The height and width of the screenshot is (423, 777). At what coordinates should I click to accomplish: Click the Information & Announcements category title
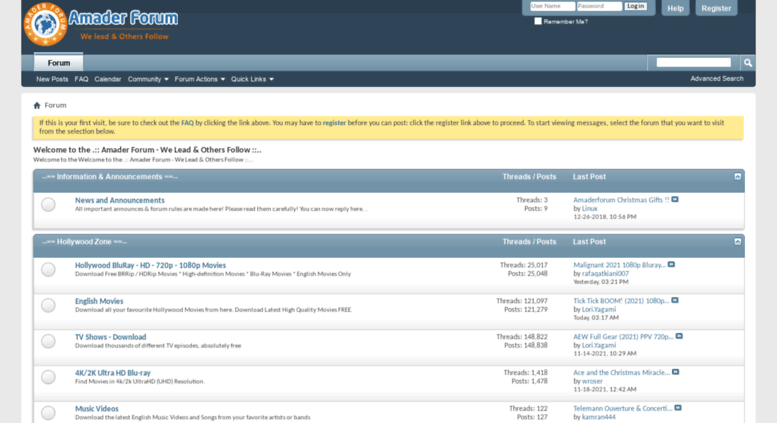110,177
